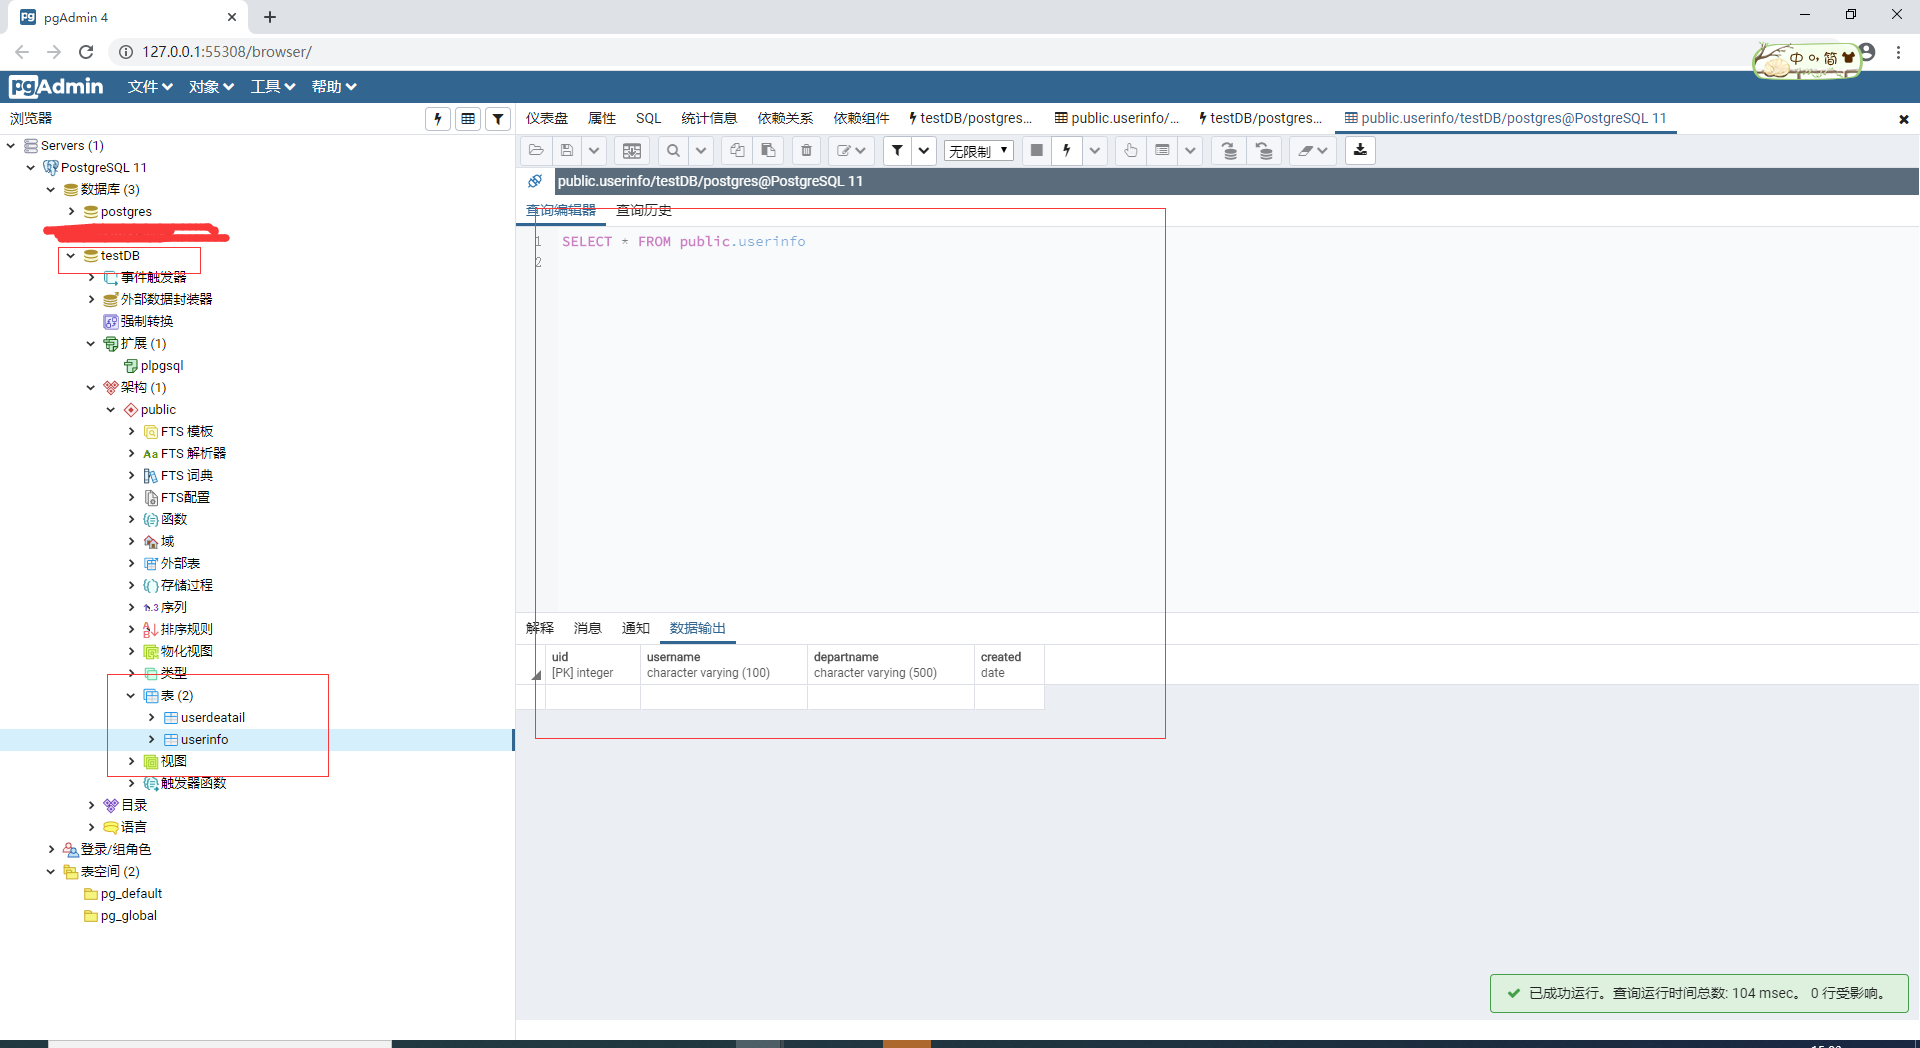
Task: Rollback the current transaction
Action: tap(1264, 150)
